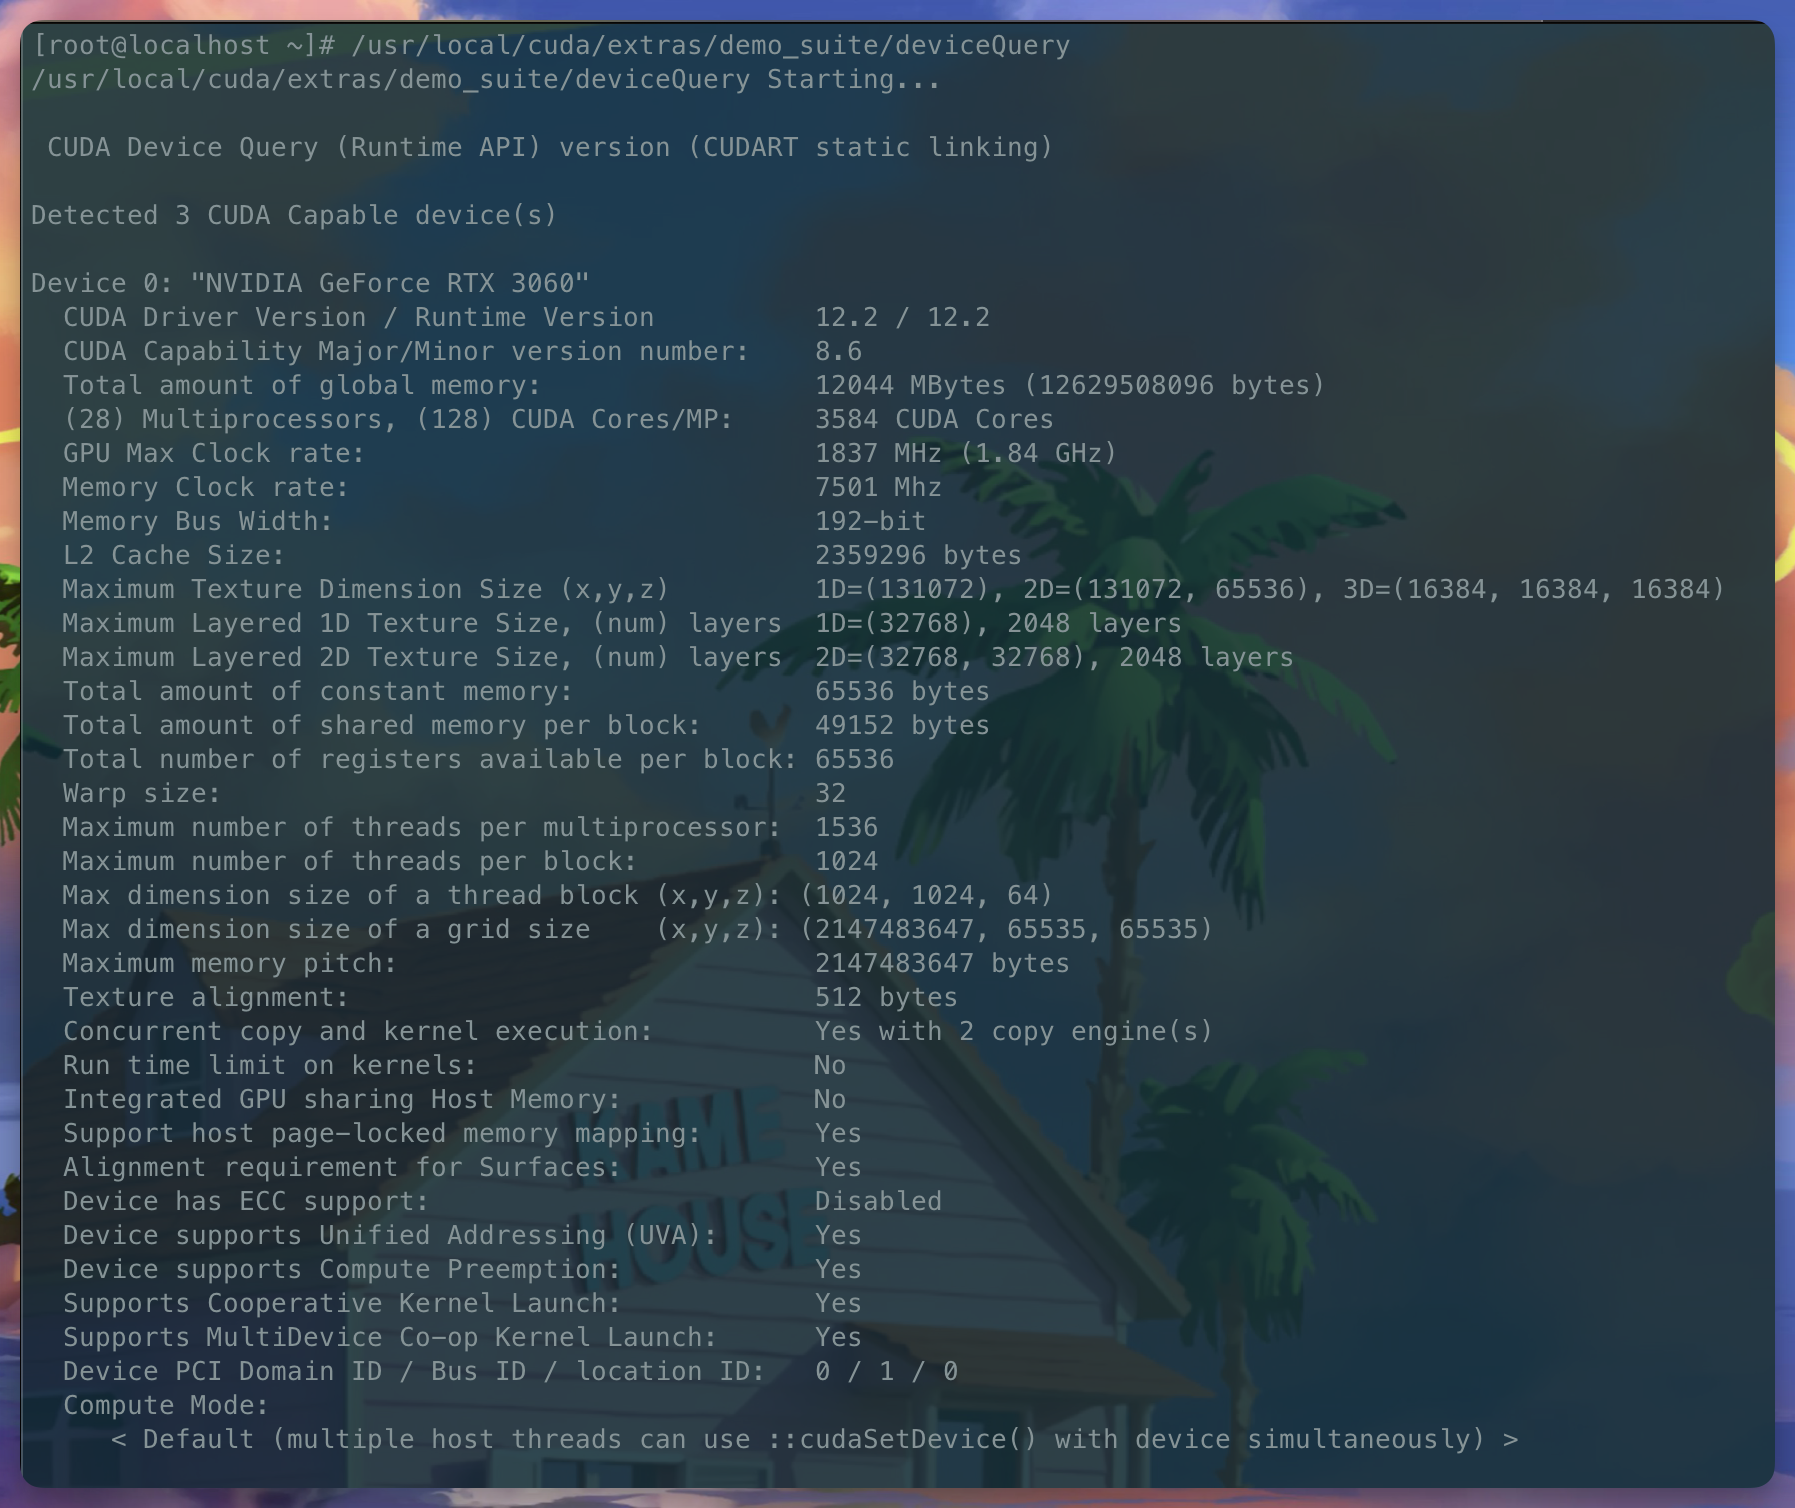Image resolution: width=1795 pixels, height=1508 pixels.
Task: Click the 'Compute Mode:' label
Action: pos(166,1406)
